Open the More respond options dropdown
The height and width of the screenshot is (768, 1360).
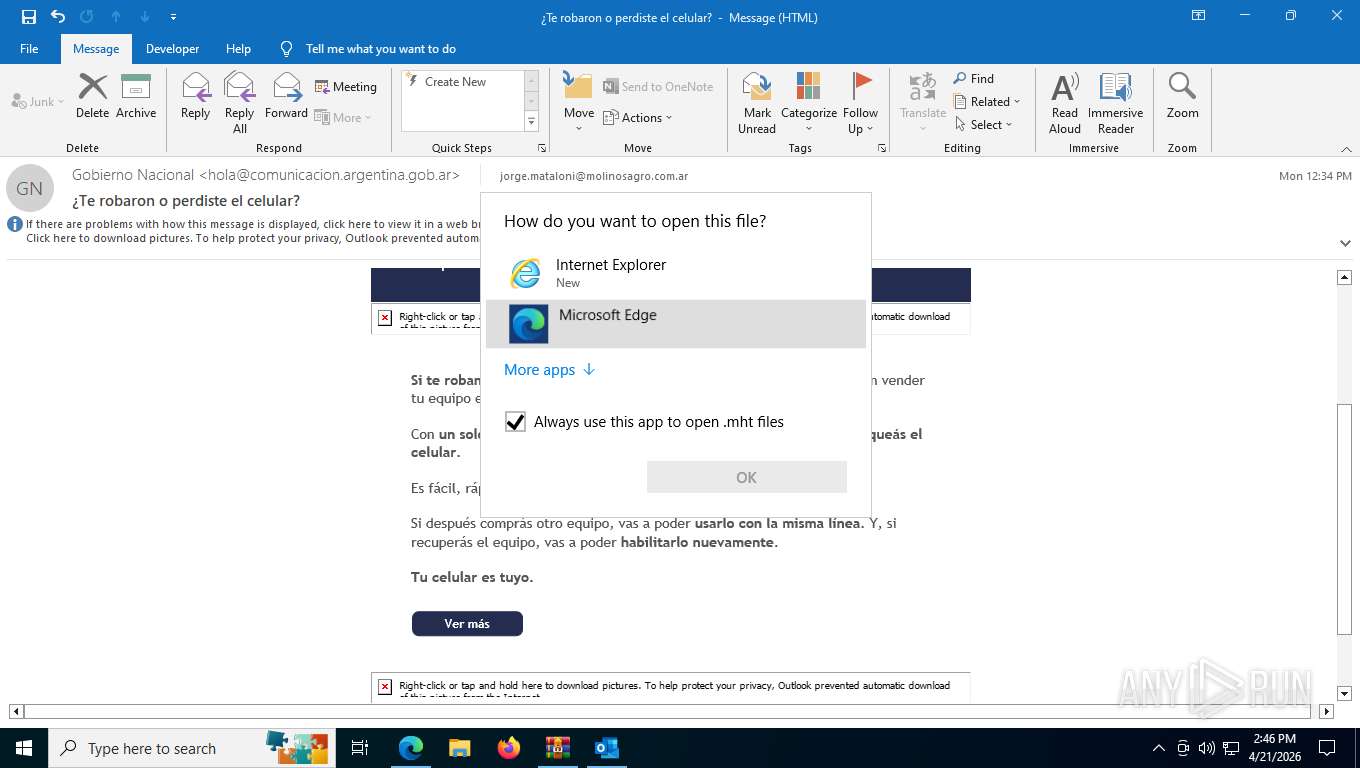(343, 117)
